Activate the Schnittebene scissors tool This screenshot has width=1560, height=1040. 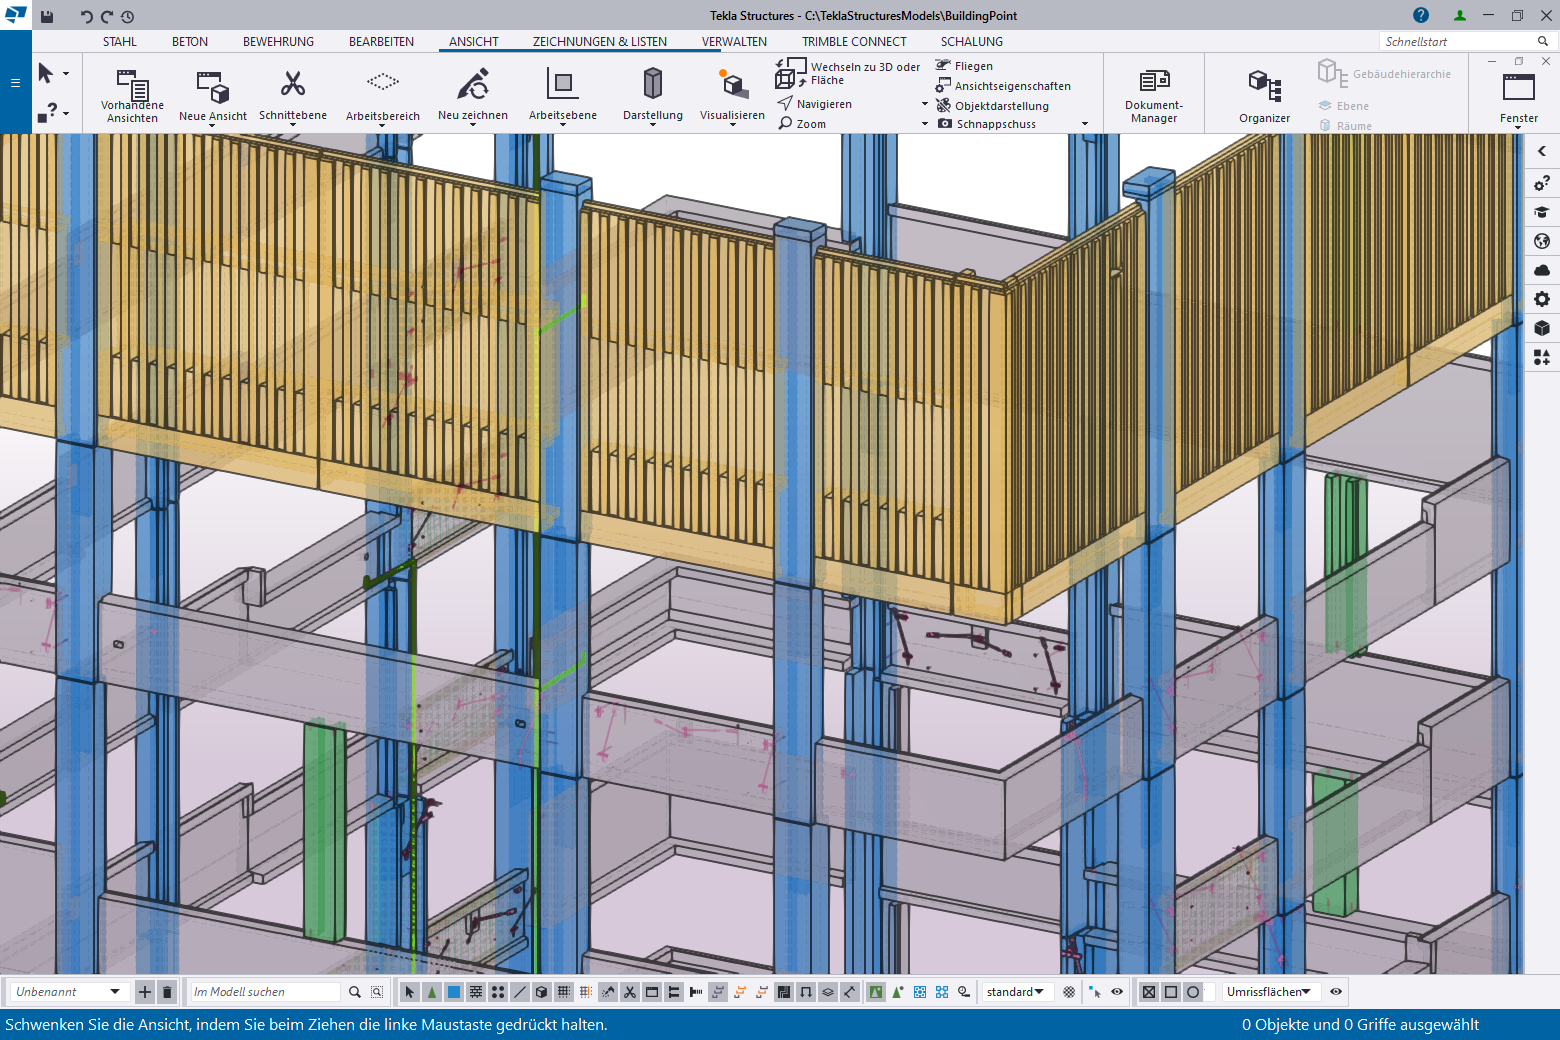(x=293, y=84)
